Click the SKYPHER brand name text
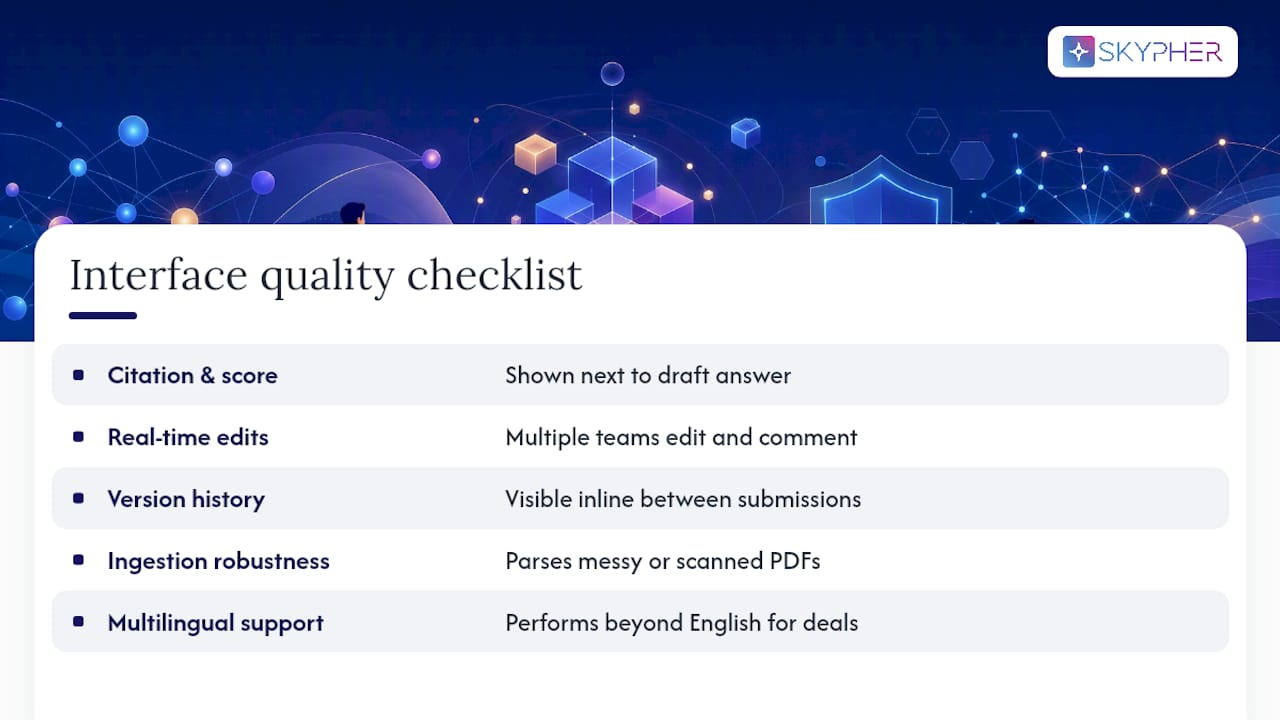Screen dimensions: 1280x720 click(x=1160, y=52)
